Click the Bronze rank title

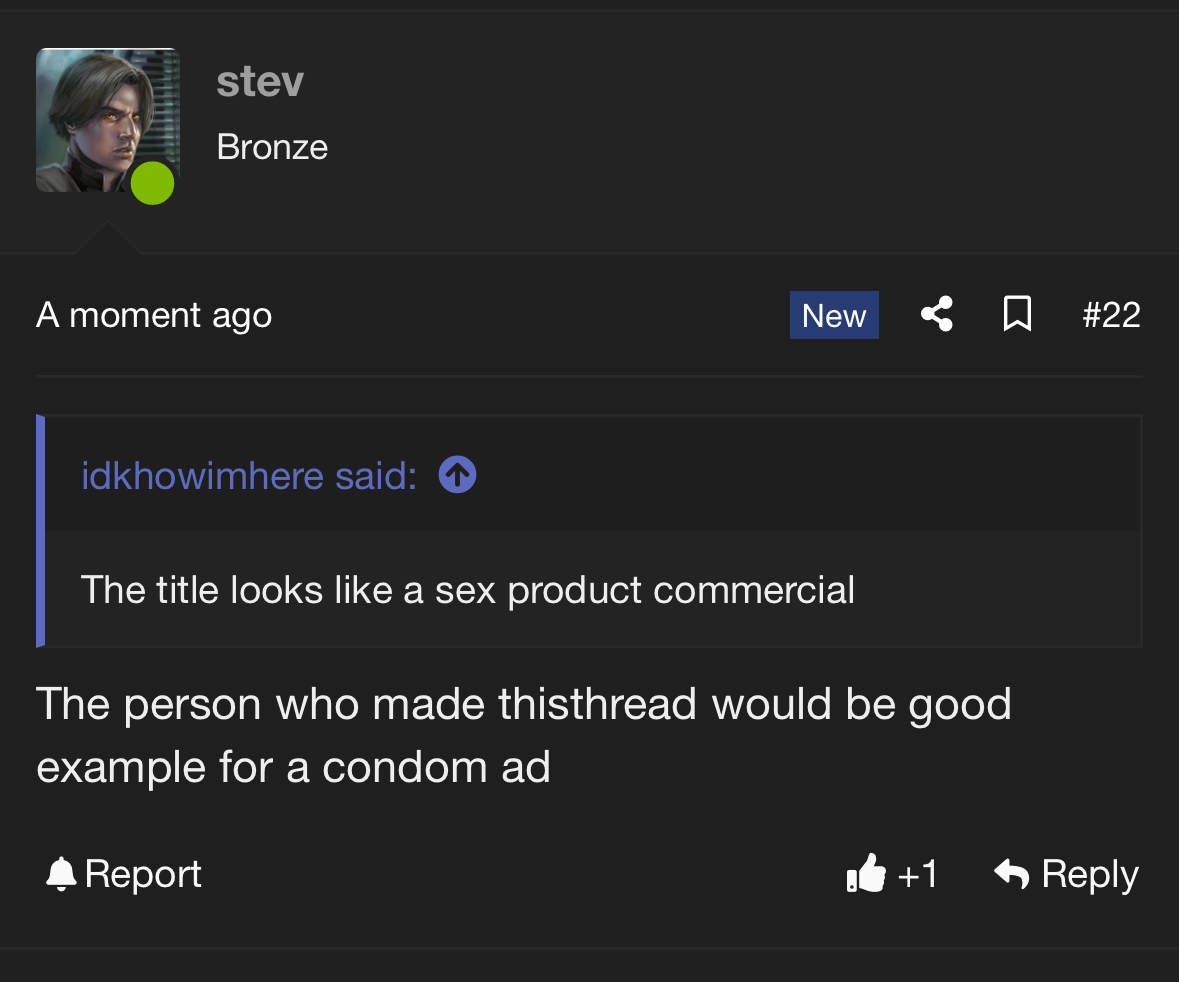[x=272, y=147]
